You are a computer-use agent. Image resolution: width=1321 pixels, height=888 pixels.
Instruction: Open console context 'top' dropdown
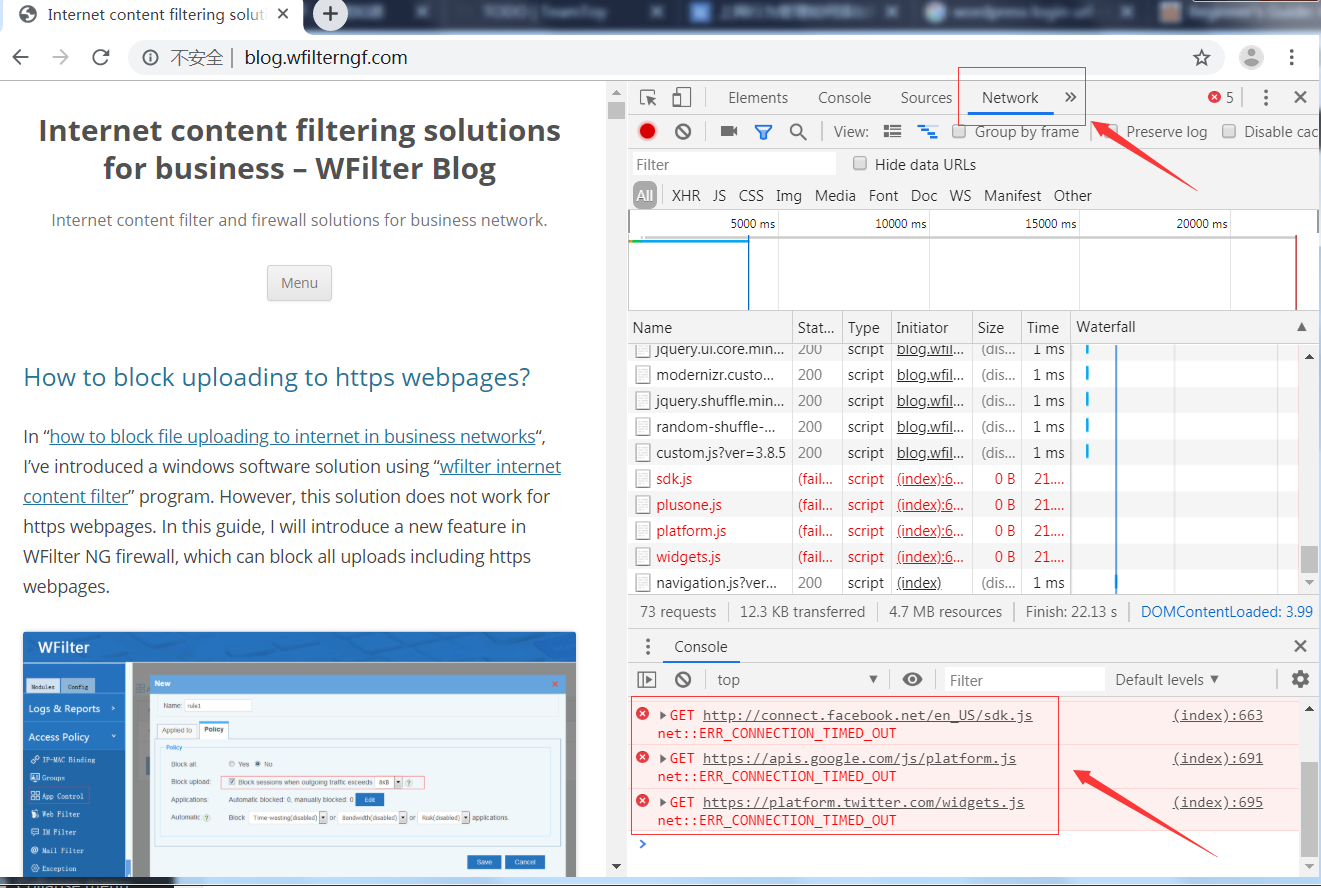(796, 679)
